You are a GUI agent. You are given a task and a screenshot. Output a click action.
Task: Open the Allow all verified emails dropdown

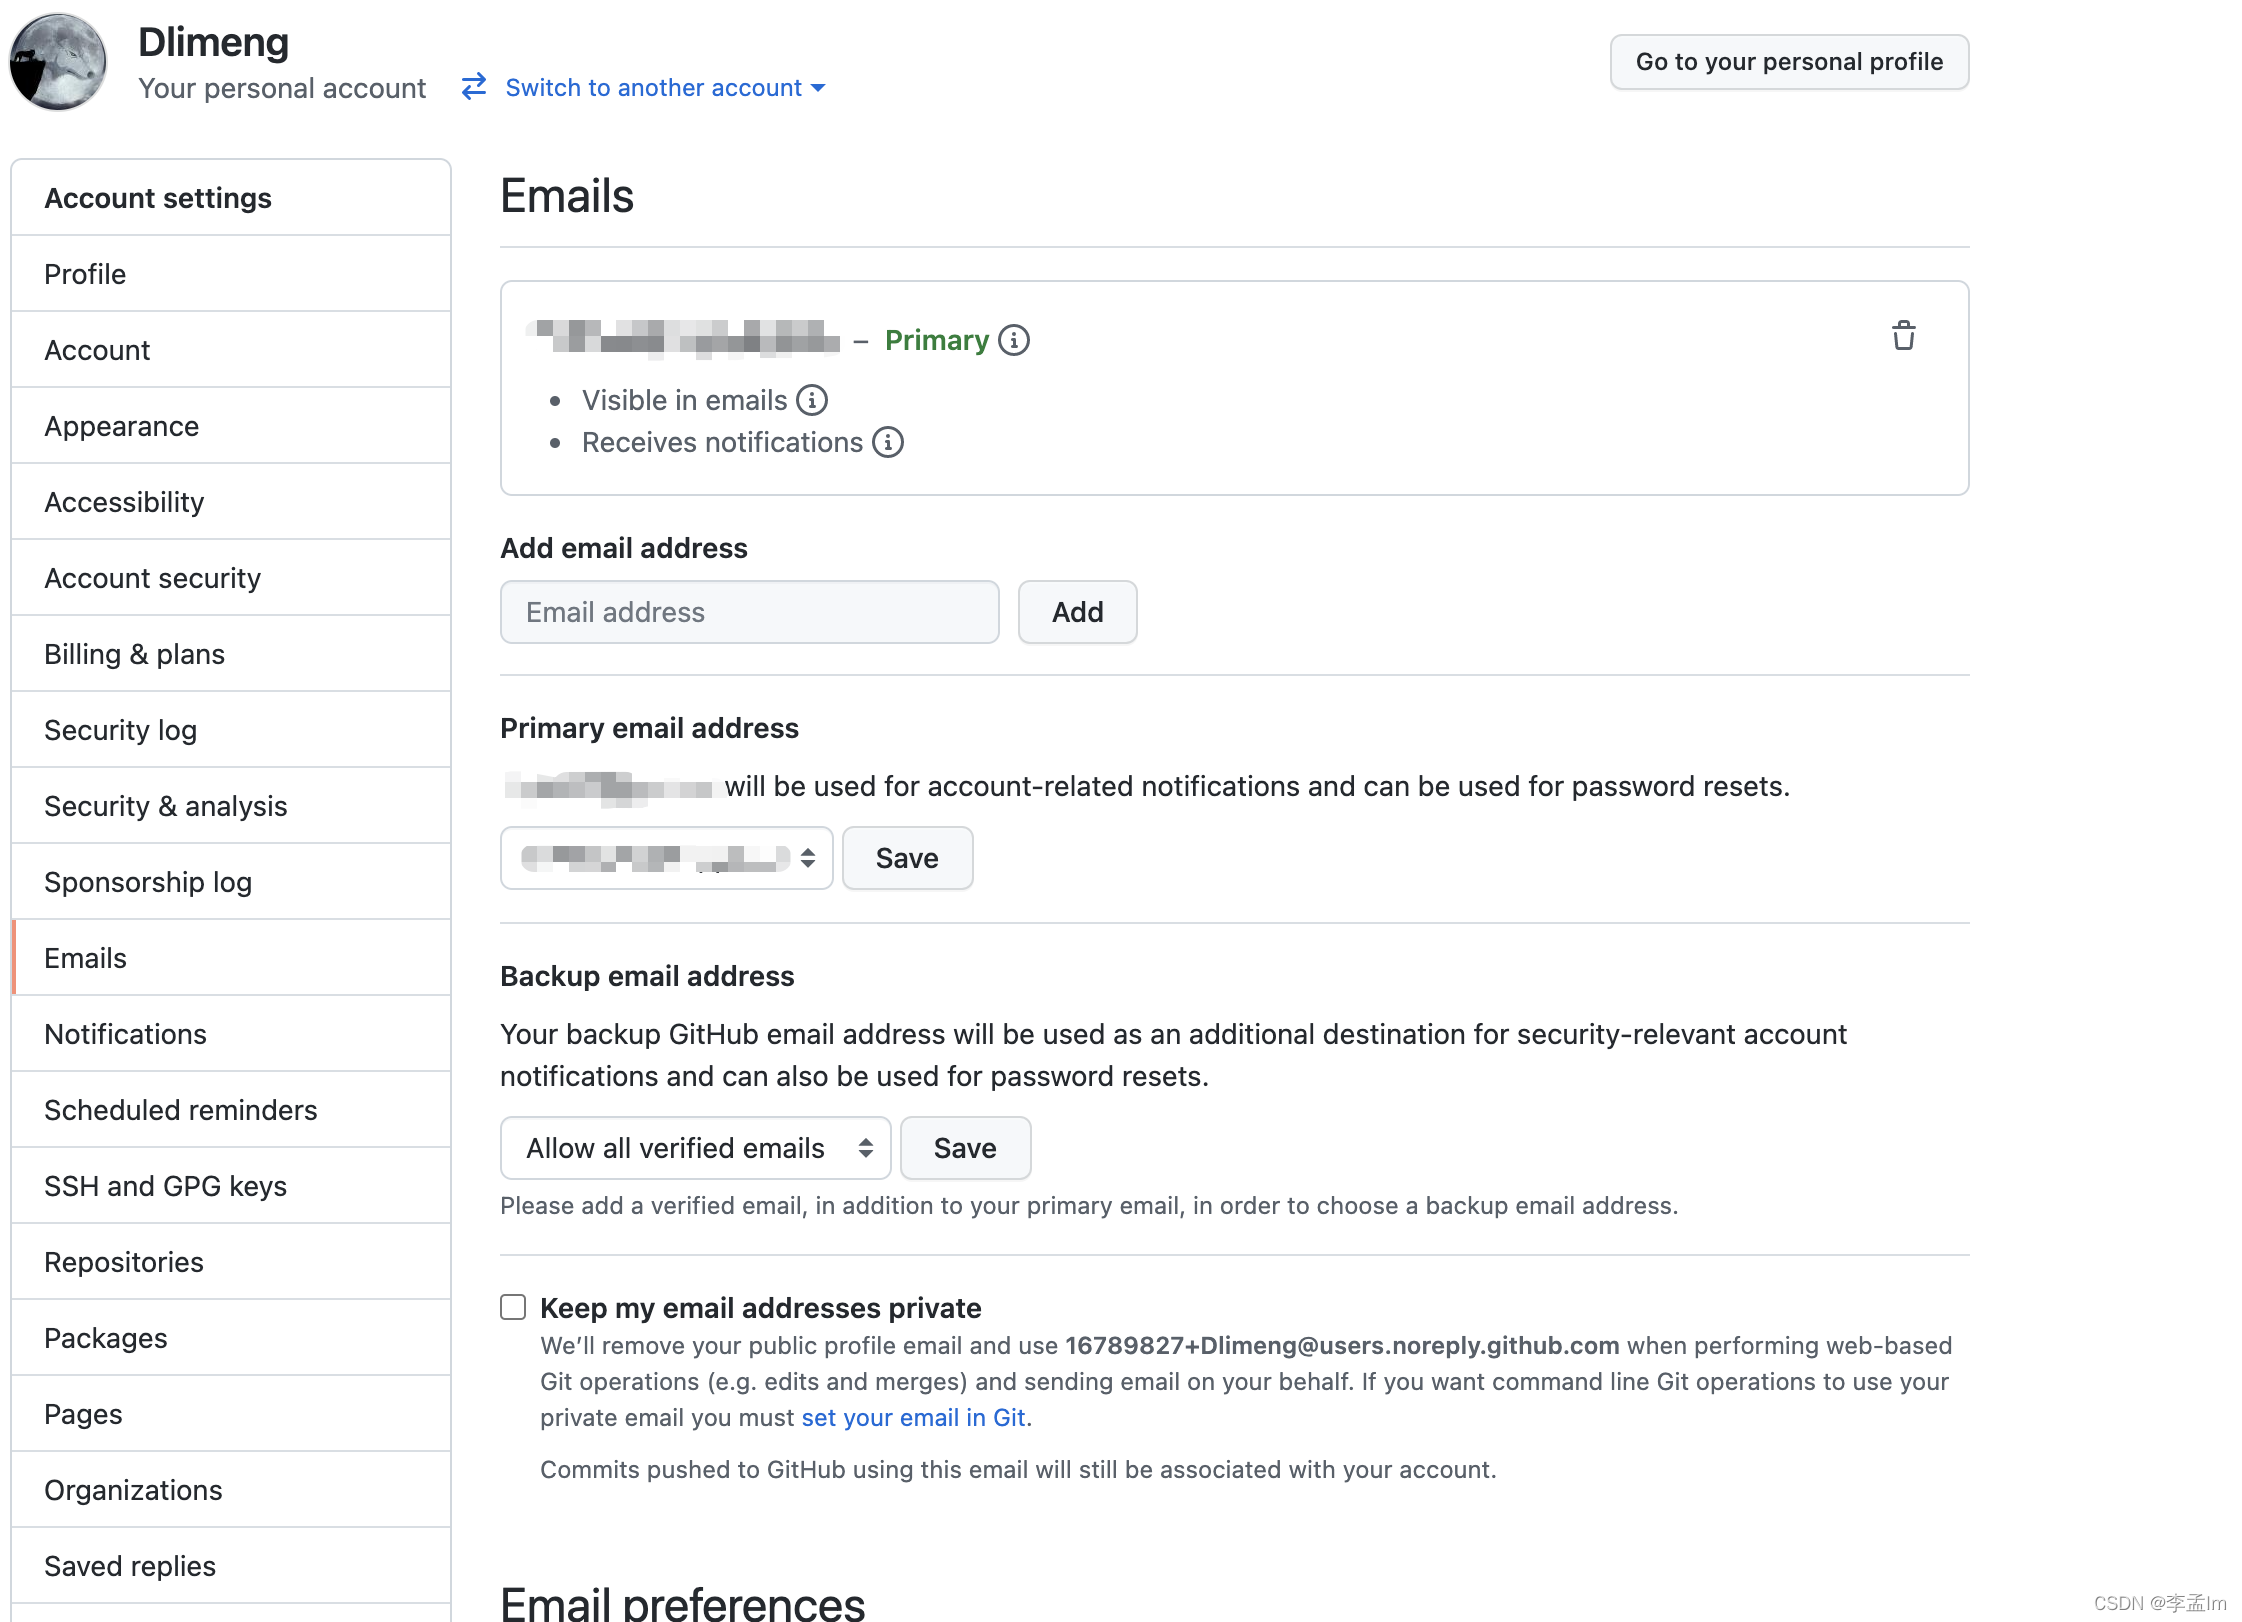pyautogui.click(x=696, y=1148)
